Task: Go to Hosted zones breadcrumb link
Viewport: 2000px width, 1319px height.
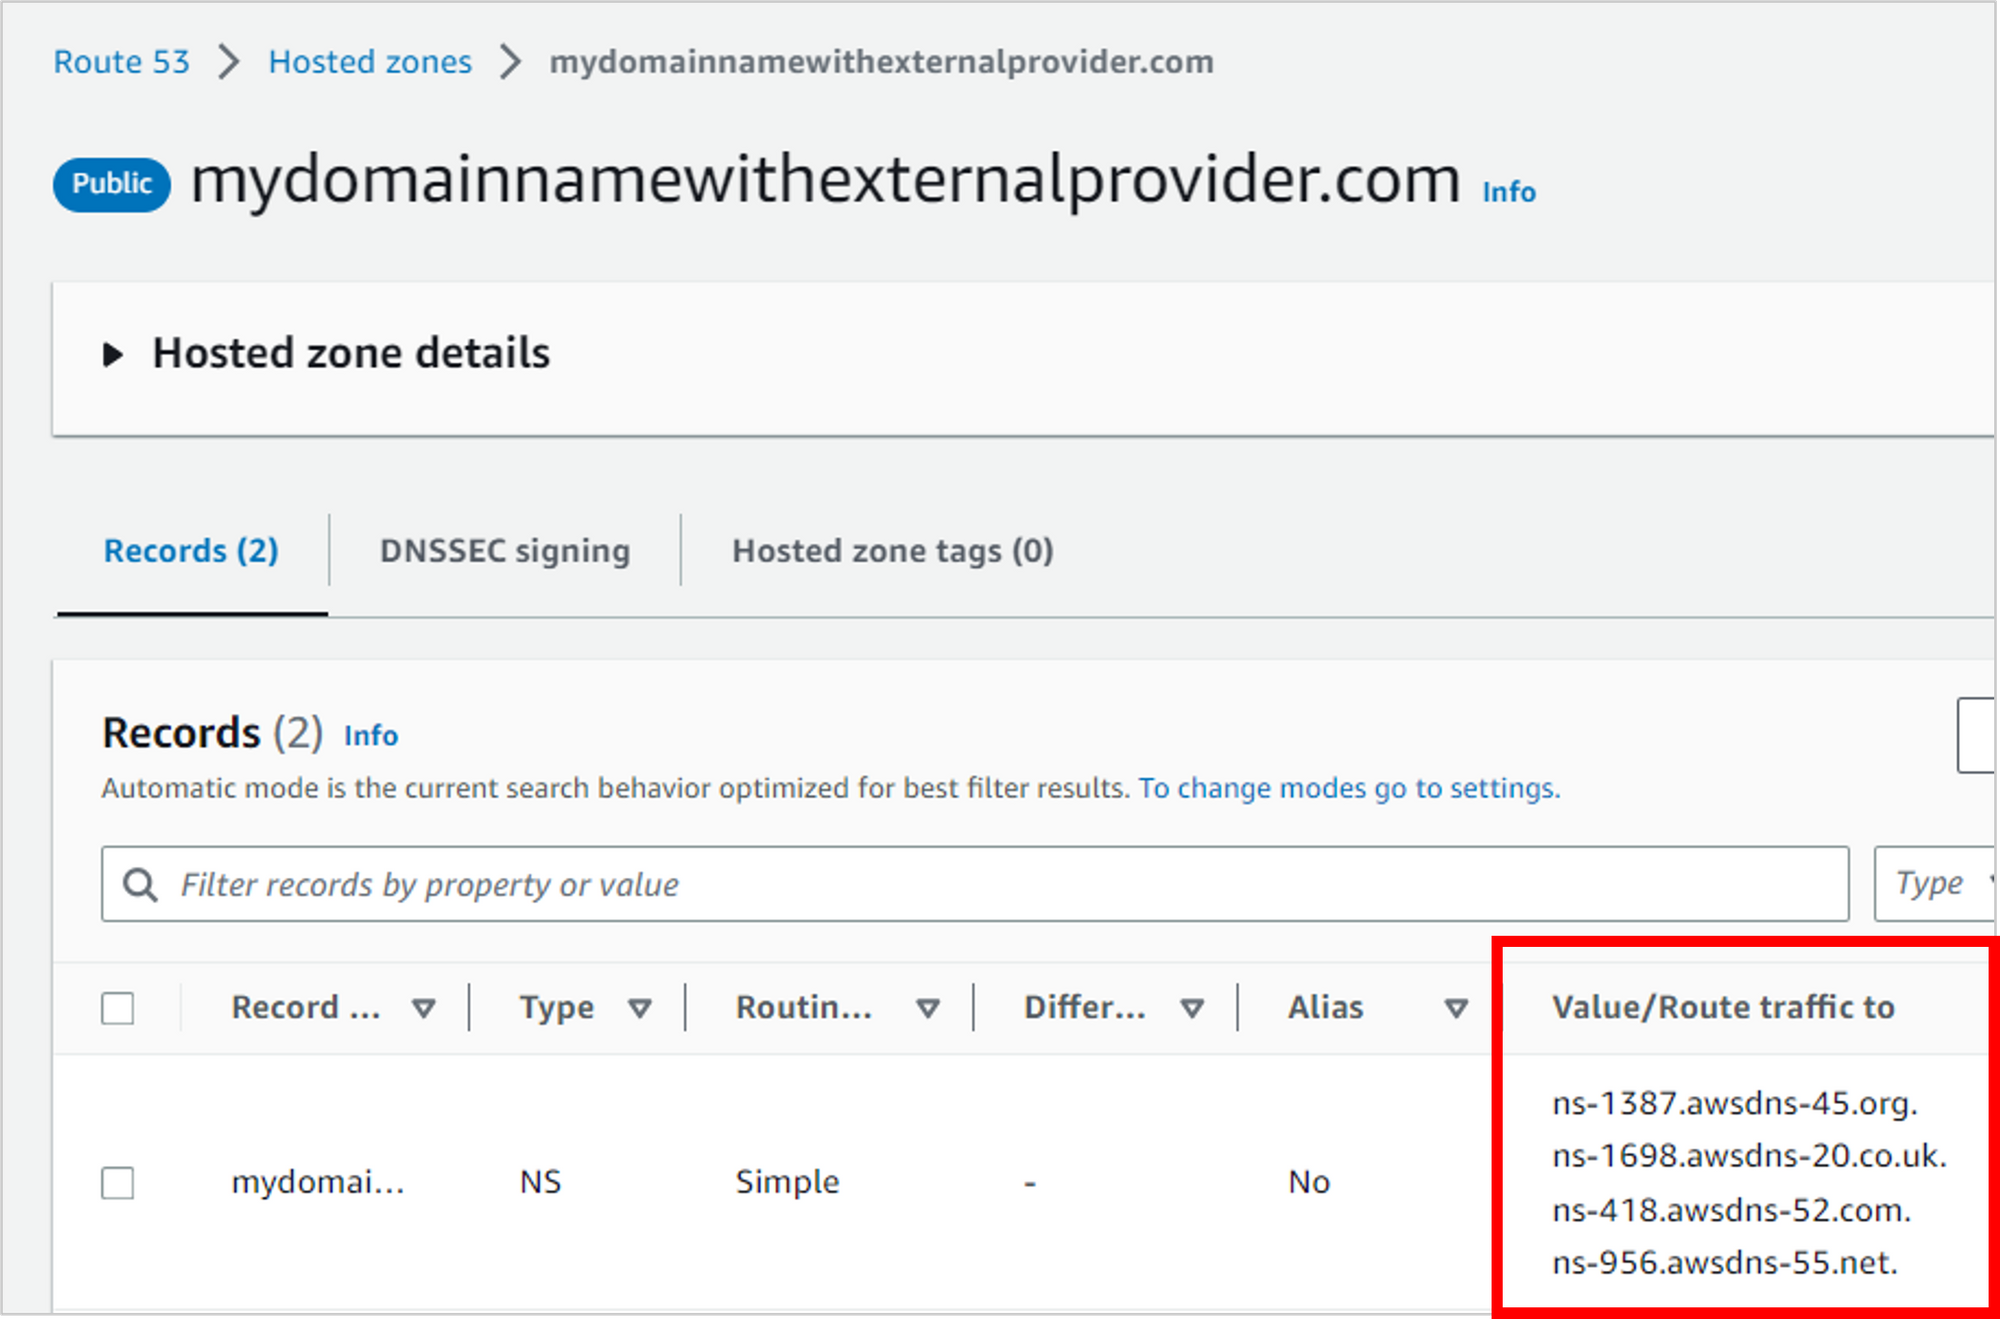Action: point(370,62)
